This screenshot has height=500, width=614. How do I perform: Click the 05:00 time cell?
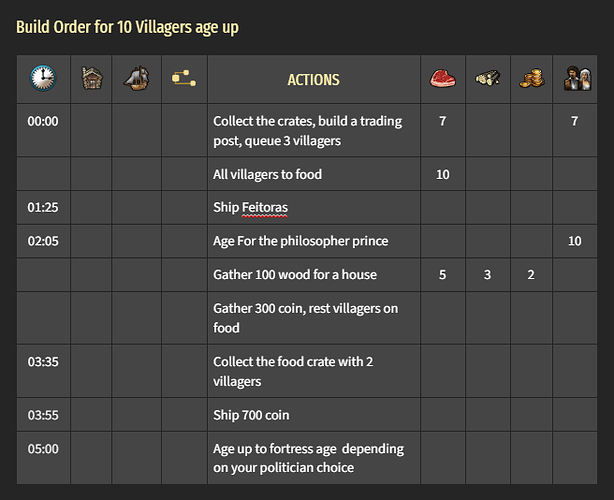pyautogui.click(x=43, y=449)
